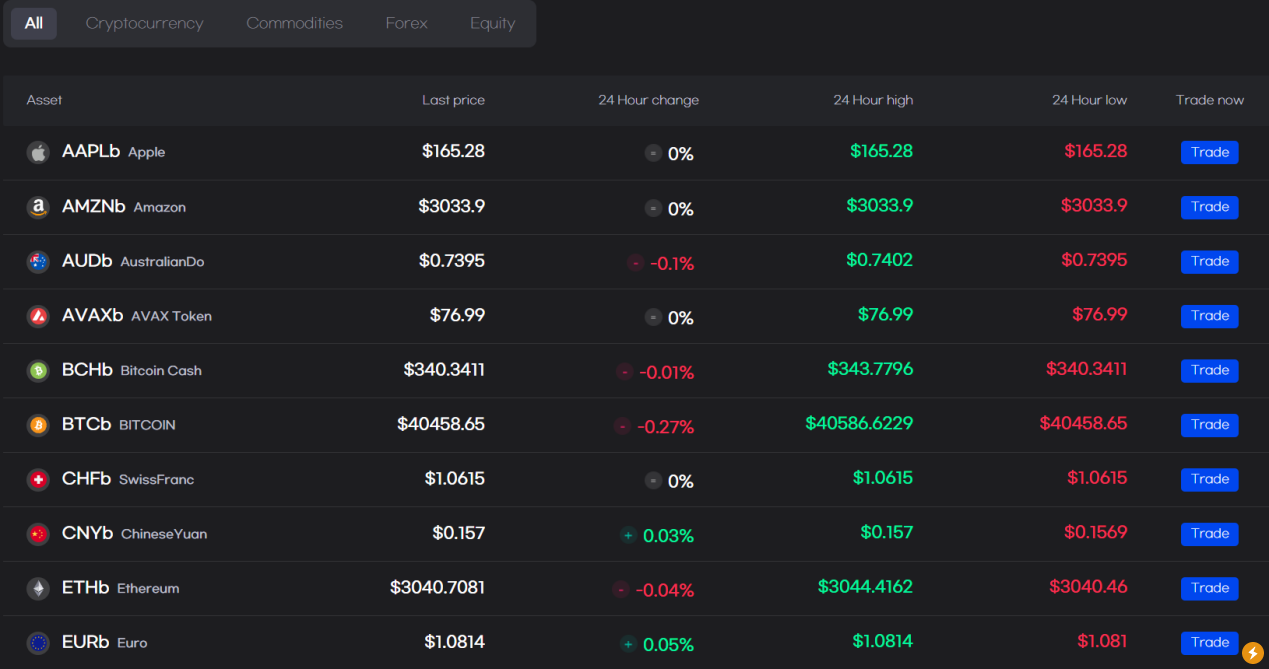Screen dimensions: 1269x669
Task: Trade the BTCb Bitcoin asset
Action: pyautogui.click(x=1209, y=425)
